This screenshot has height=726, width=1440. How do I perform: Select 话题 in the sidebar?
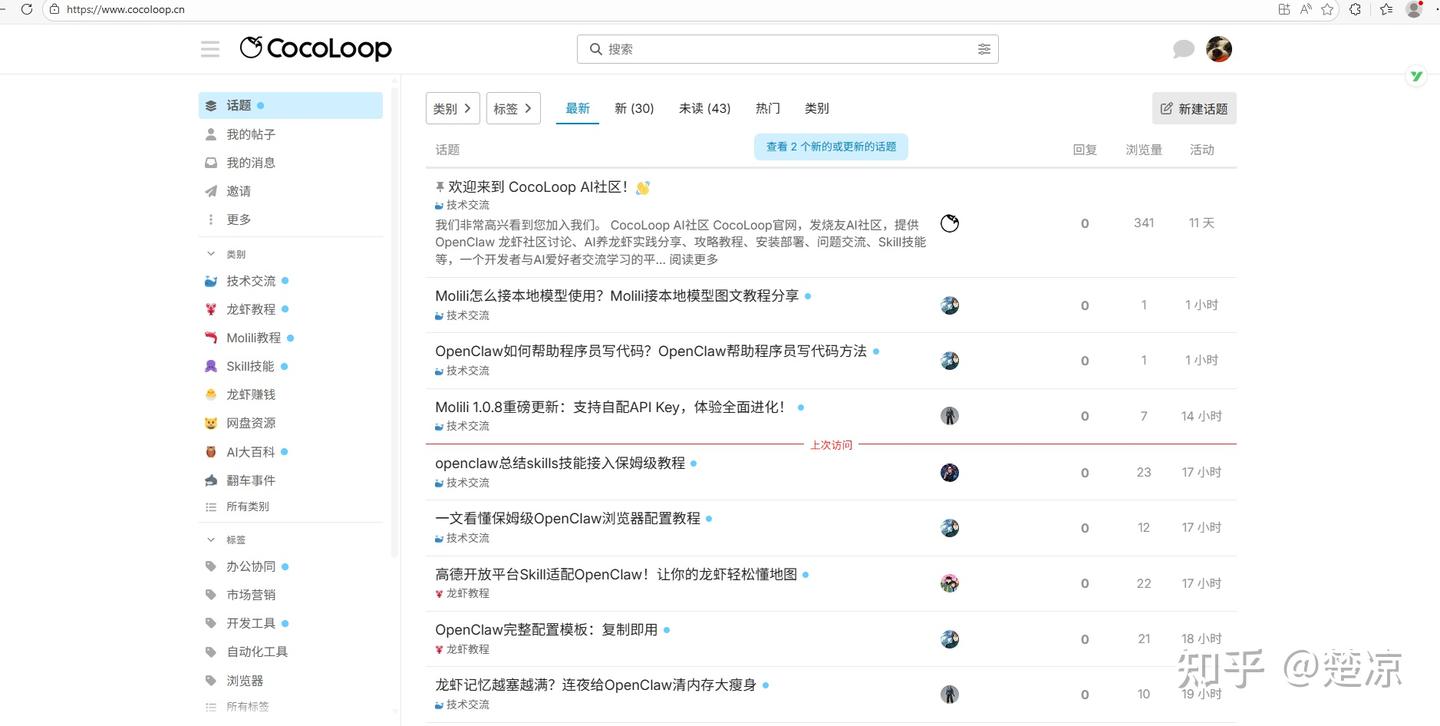pos(291,105)
